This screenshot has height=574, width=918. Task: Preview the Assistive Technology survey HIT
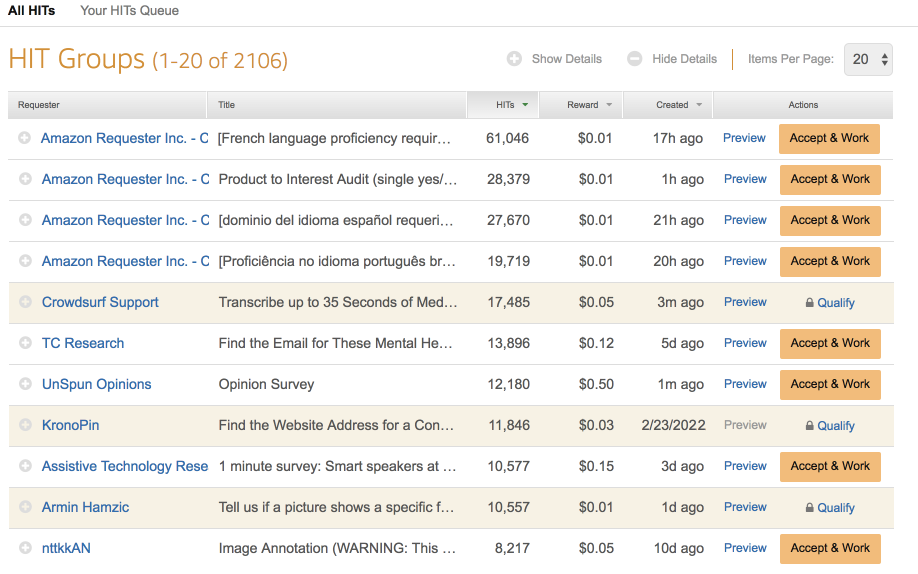[745, 466]
